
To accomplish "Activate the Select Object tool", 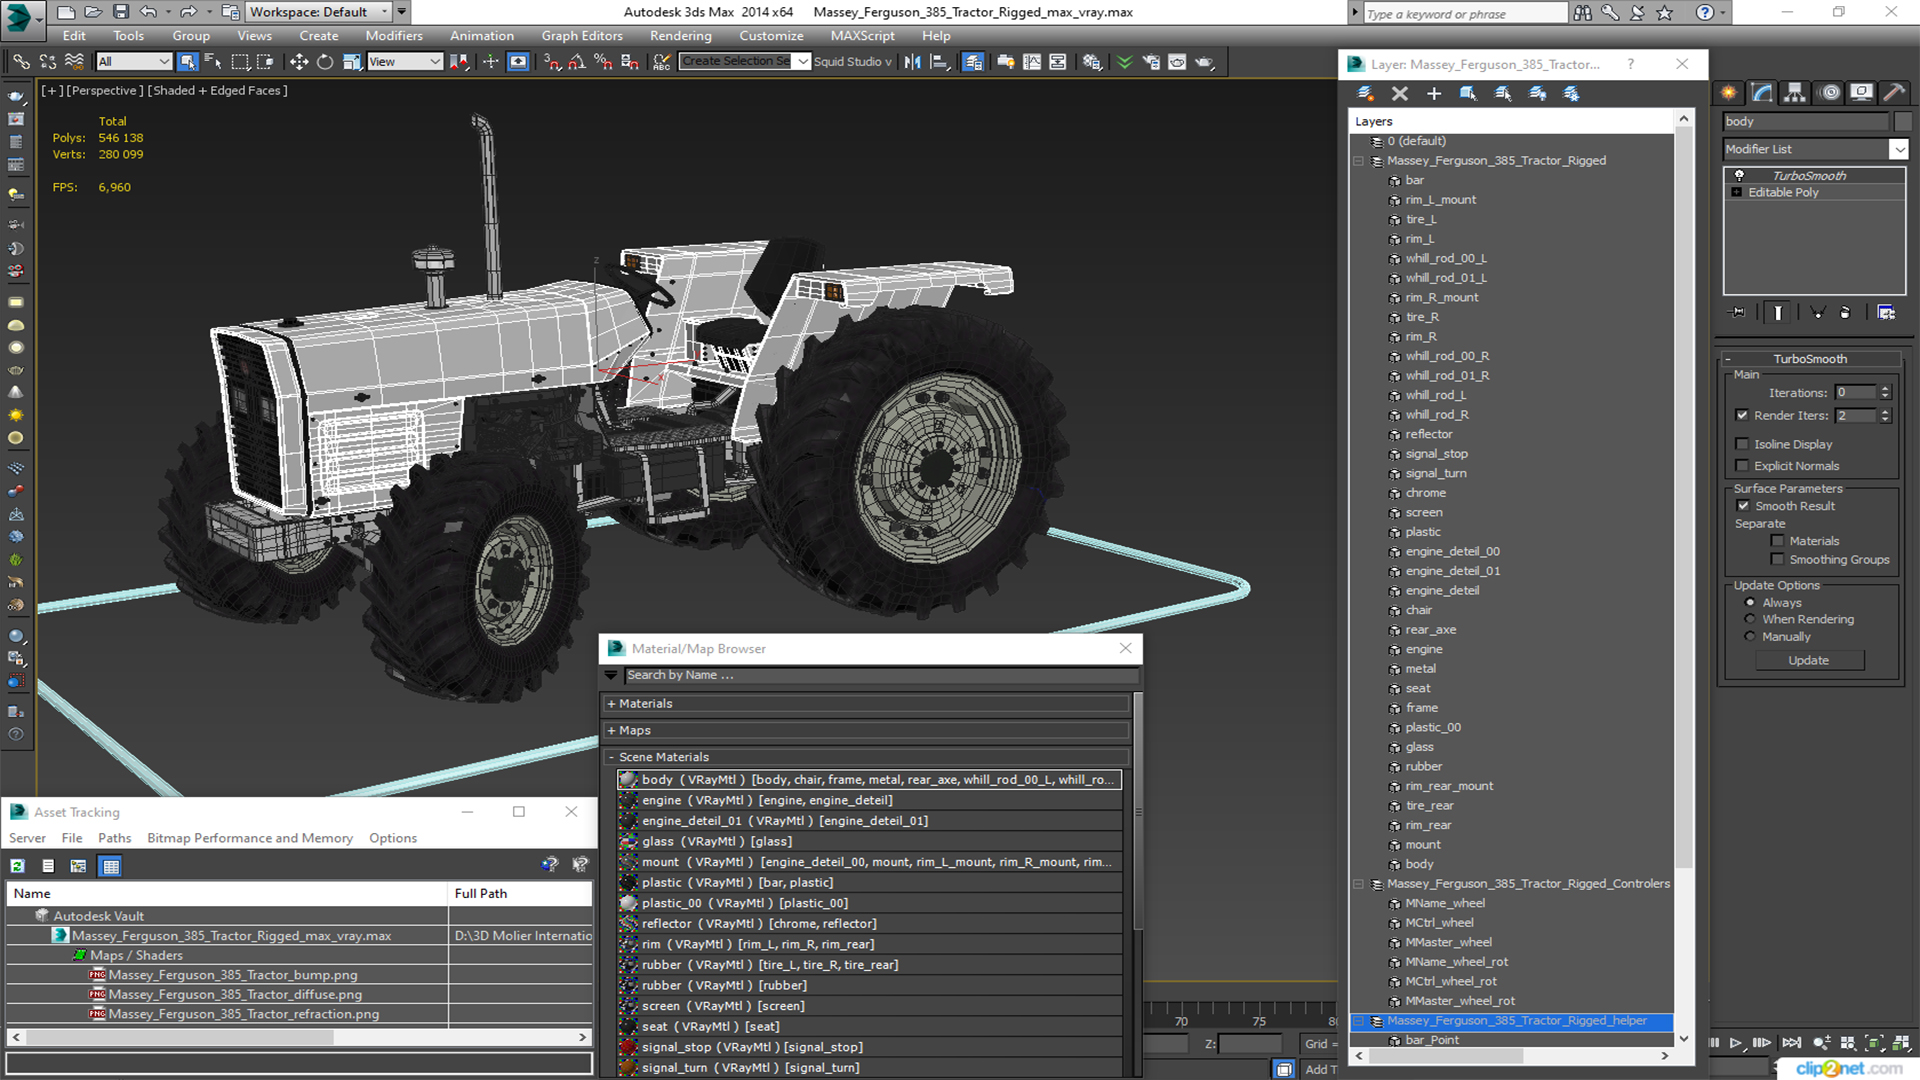I will click(187, 62).
